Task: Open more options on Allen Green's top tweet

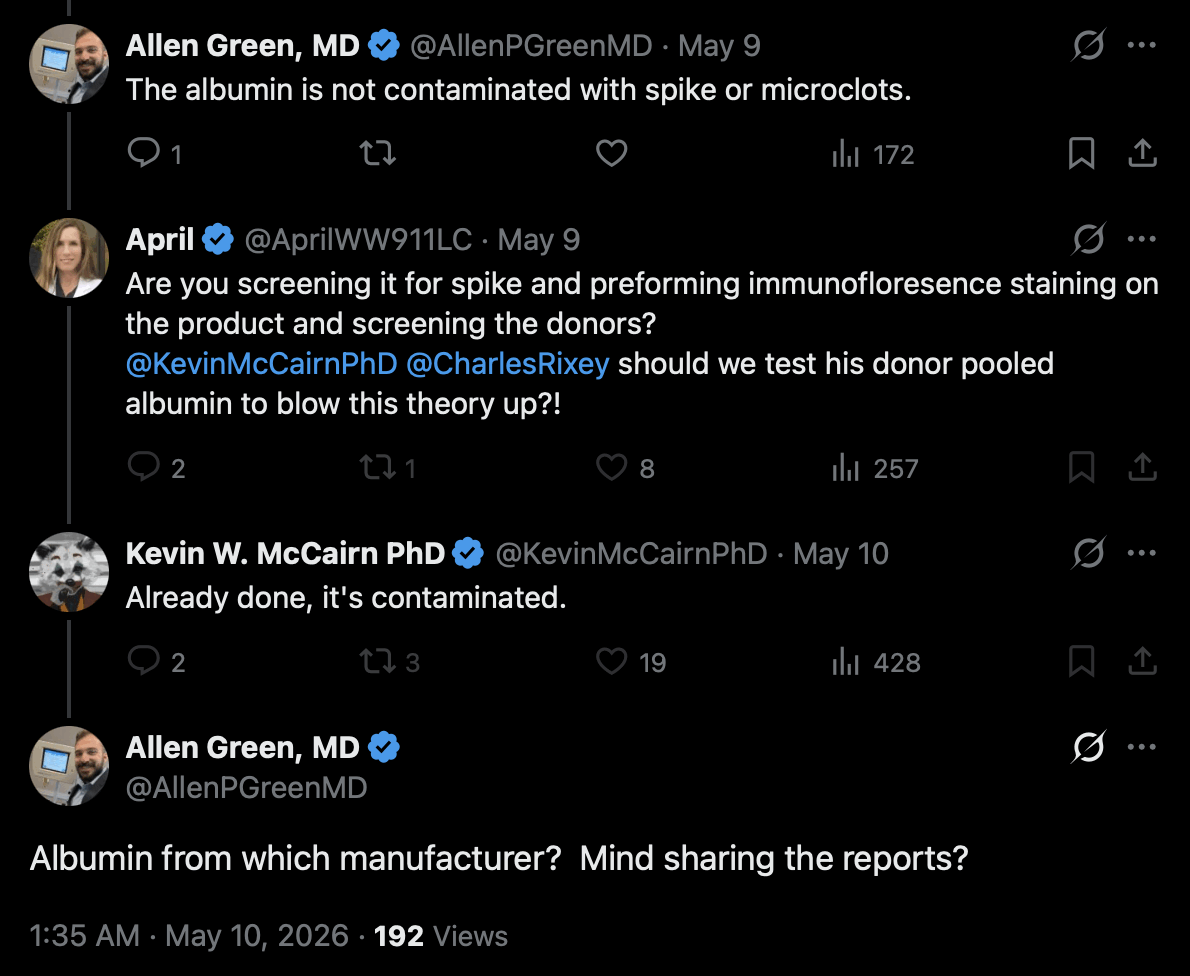Action: (1142, 45)
